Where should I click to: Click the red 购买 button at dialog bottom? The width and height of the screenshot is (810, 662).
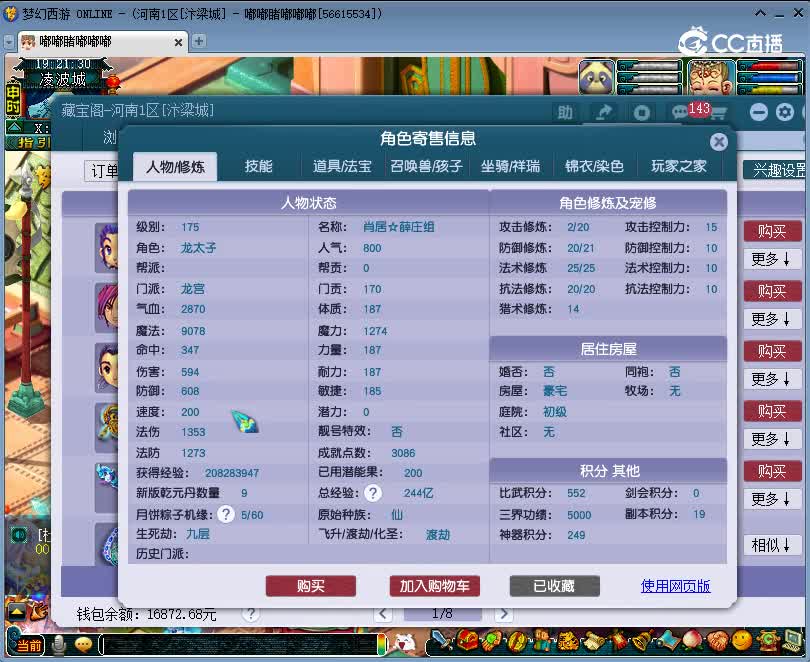click(x=311, y=586)
